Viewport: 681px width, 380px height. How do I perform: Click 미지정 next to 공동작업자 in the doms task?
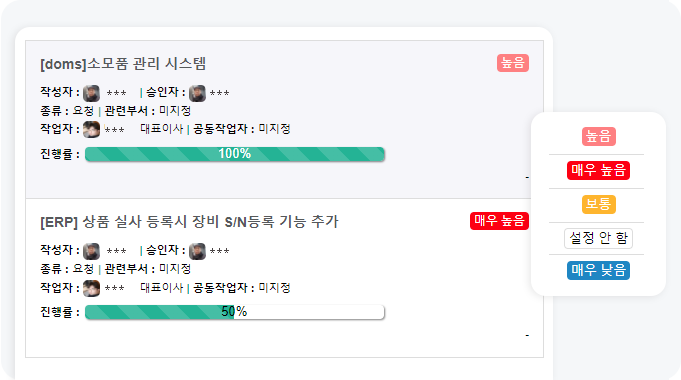[x=274, y=129]
